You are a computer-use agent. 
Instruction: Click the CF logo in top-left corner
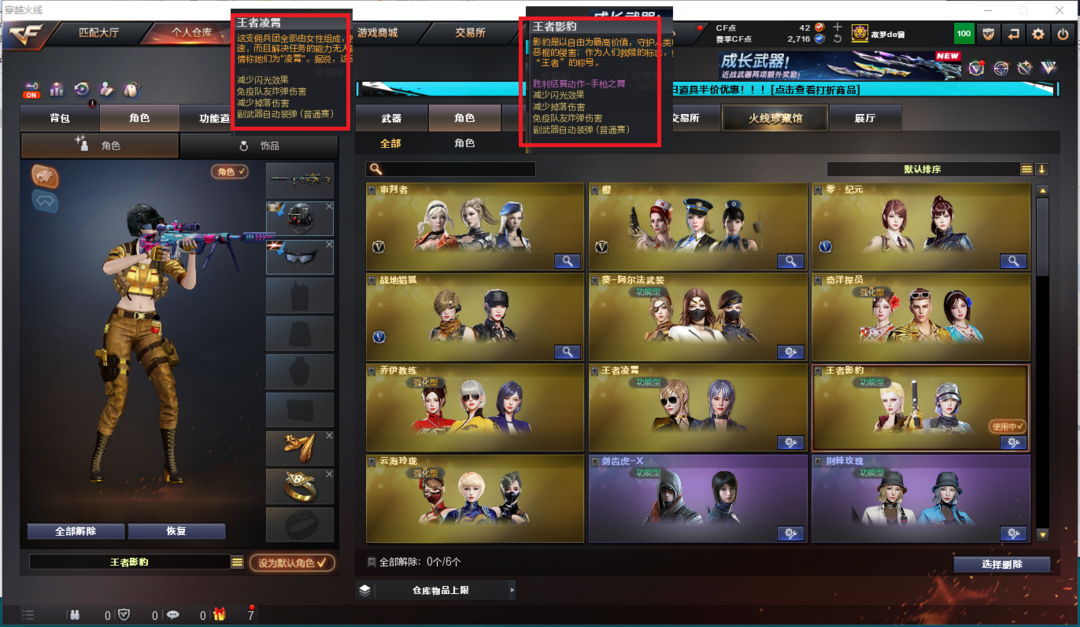point(25,34)
